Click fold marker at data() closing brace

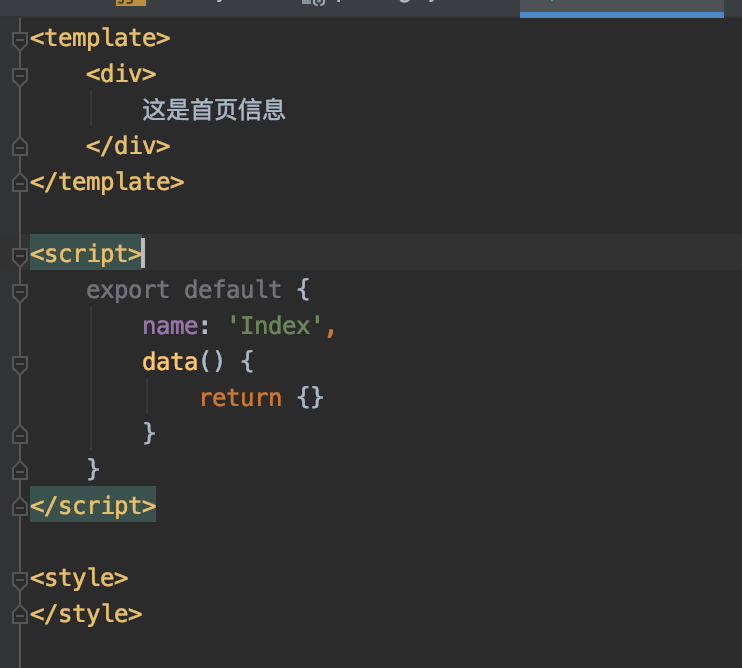pyautogui.click(x=19, y=435)
